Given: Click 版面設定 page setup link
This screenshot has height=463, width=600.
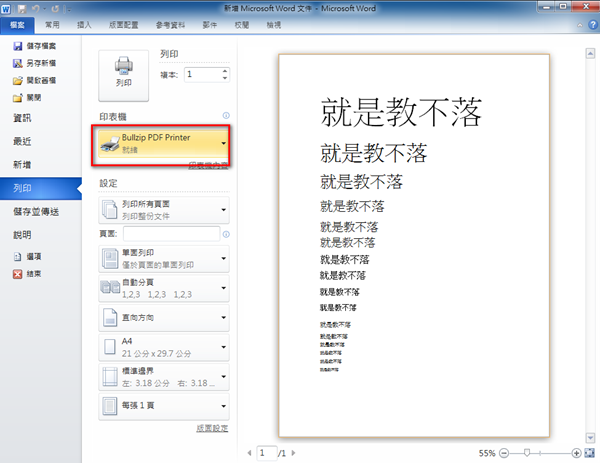Looking at the screenshot, I should point(212,428).
